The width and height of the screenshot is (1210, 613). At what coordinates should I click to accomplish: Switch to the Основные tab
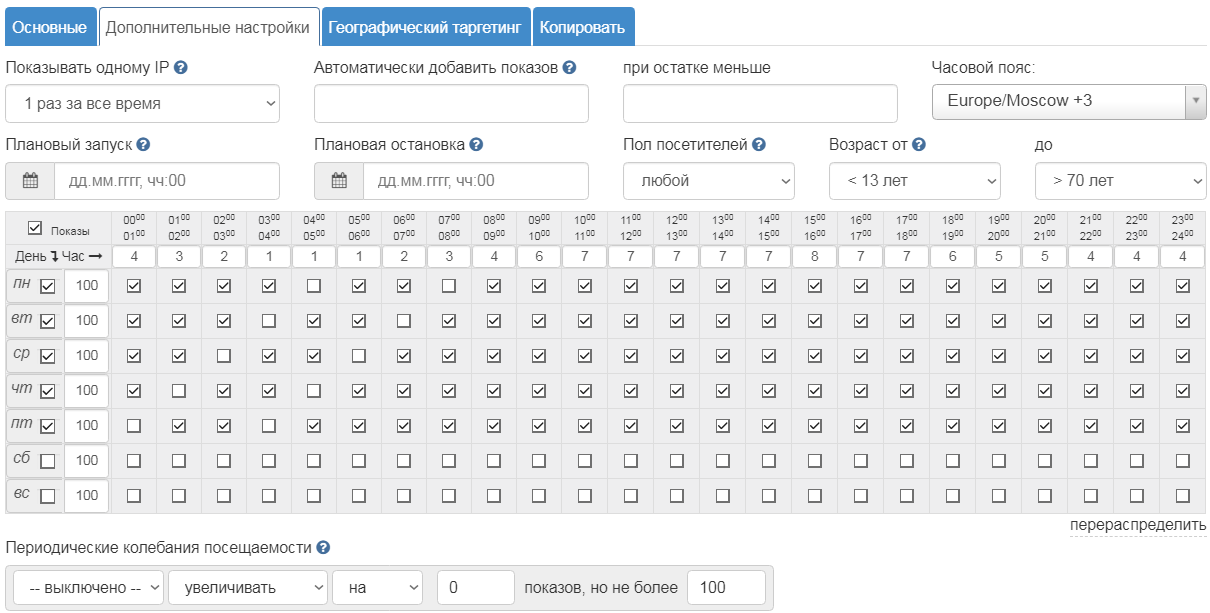(x=49, y=27)
